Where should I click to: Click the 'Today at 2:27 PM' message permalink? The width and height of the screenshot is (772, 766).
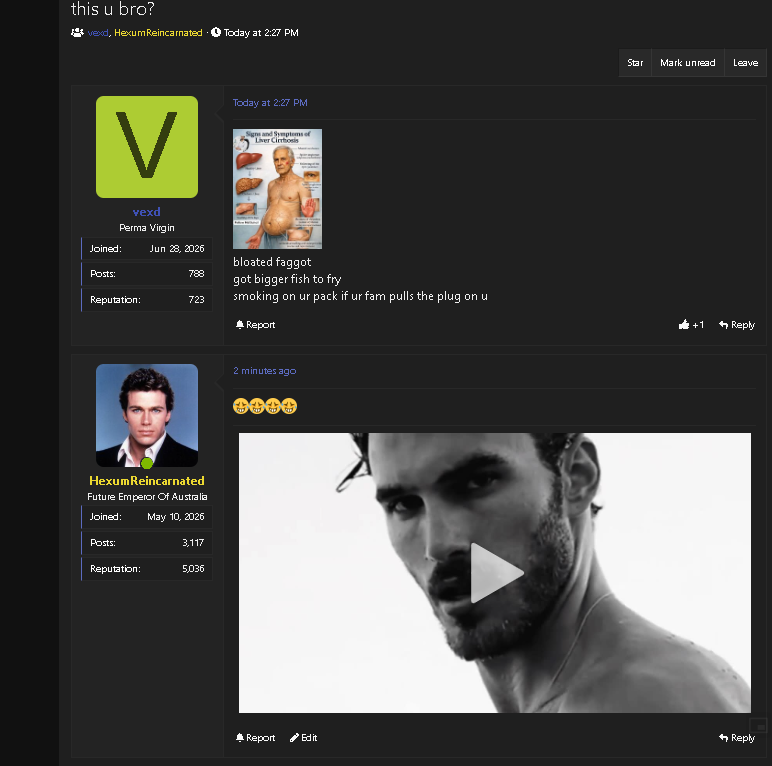point(270,102)
